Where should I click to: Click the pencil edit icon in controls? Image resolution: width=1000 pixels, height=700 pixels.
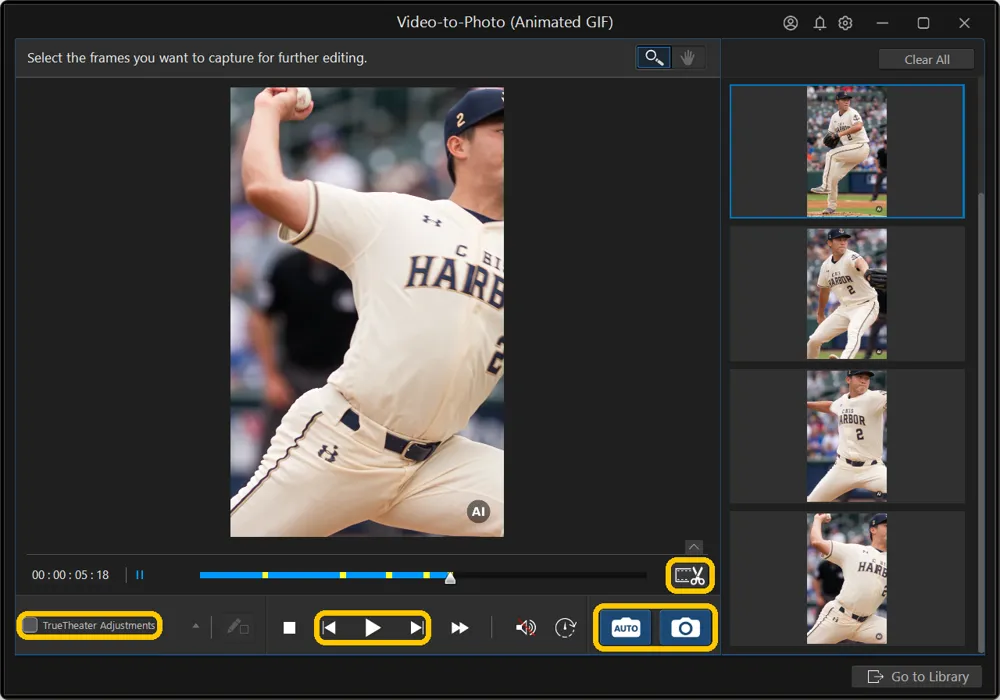(x=237, y=627)
